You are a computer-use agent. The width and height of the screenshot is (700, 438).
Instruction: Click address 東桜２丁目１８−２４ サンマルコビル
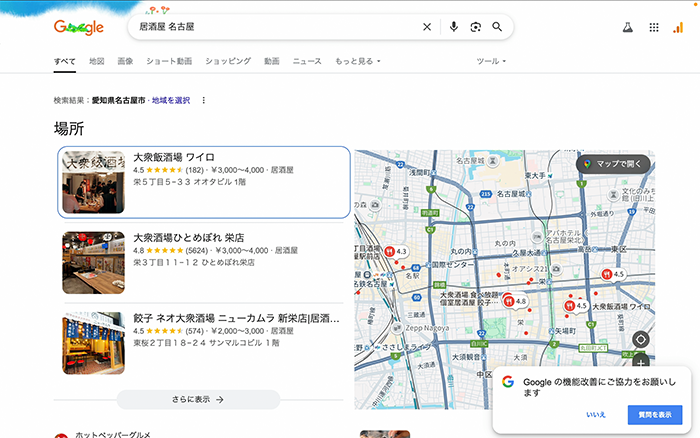tap(206, 343)
